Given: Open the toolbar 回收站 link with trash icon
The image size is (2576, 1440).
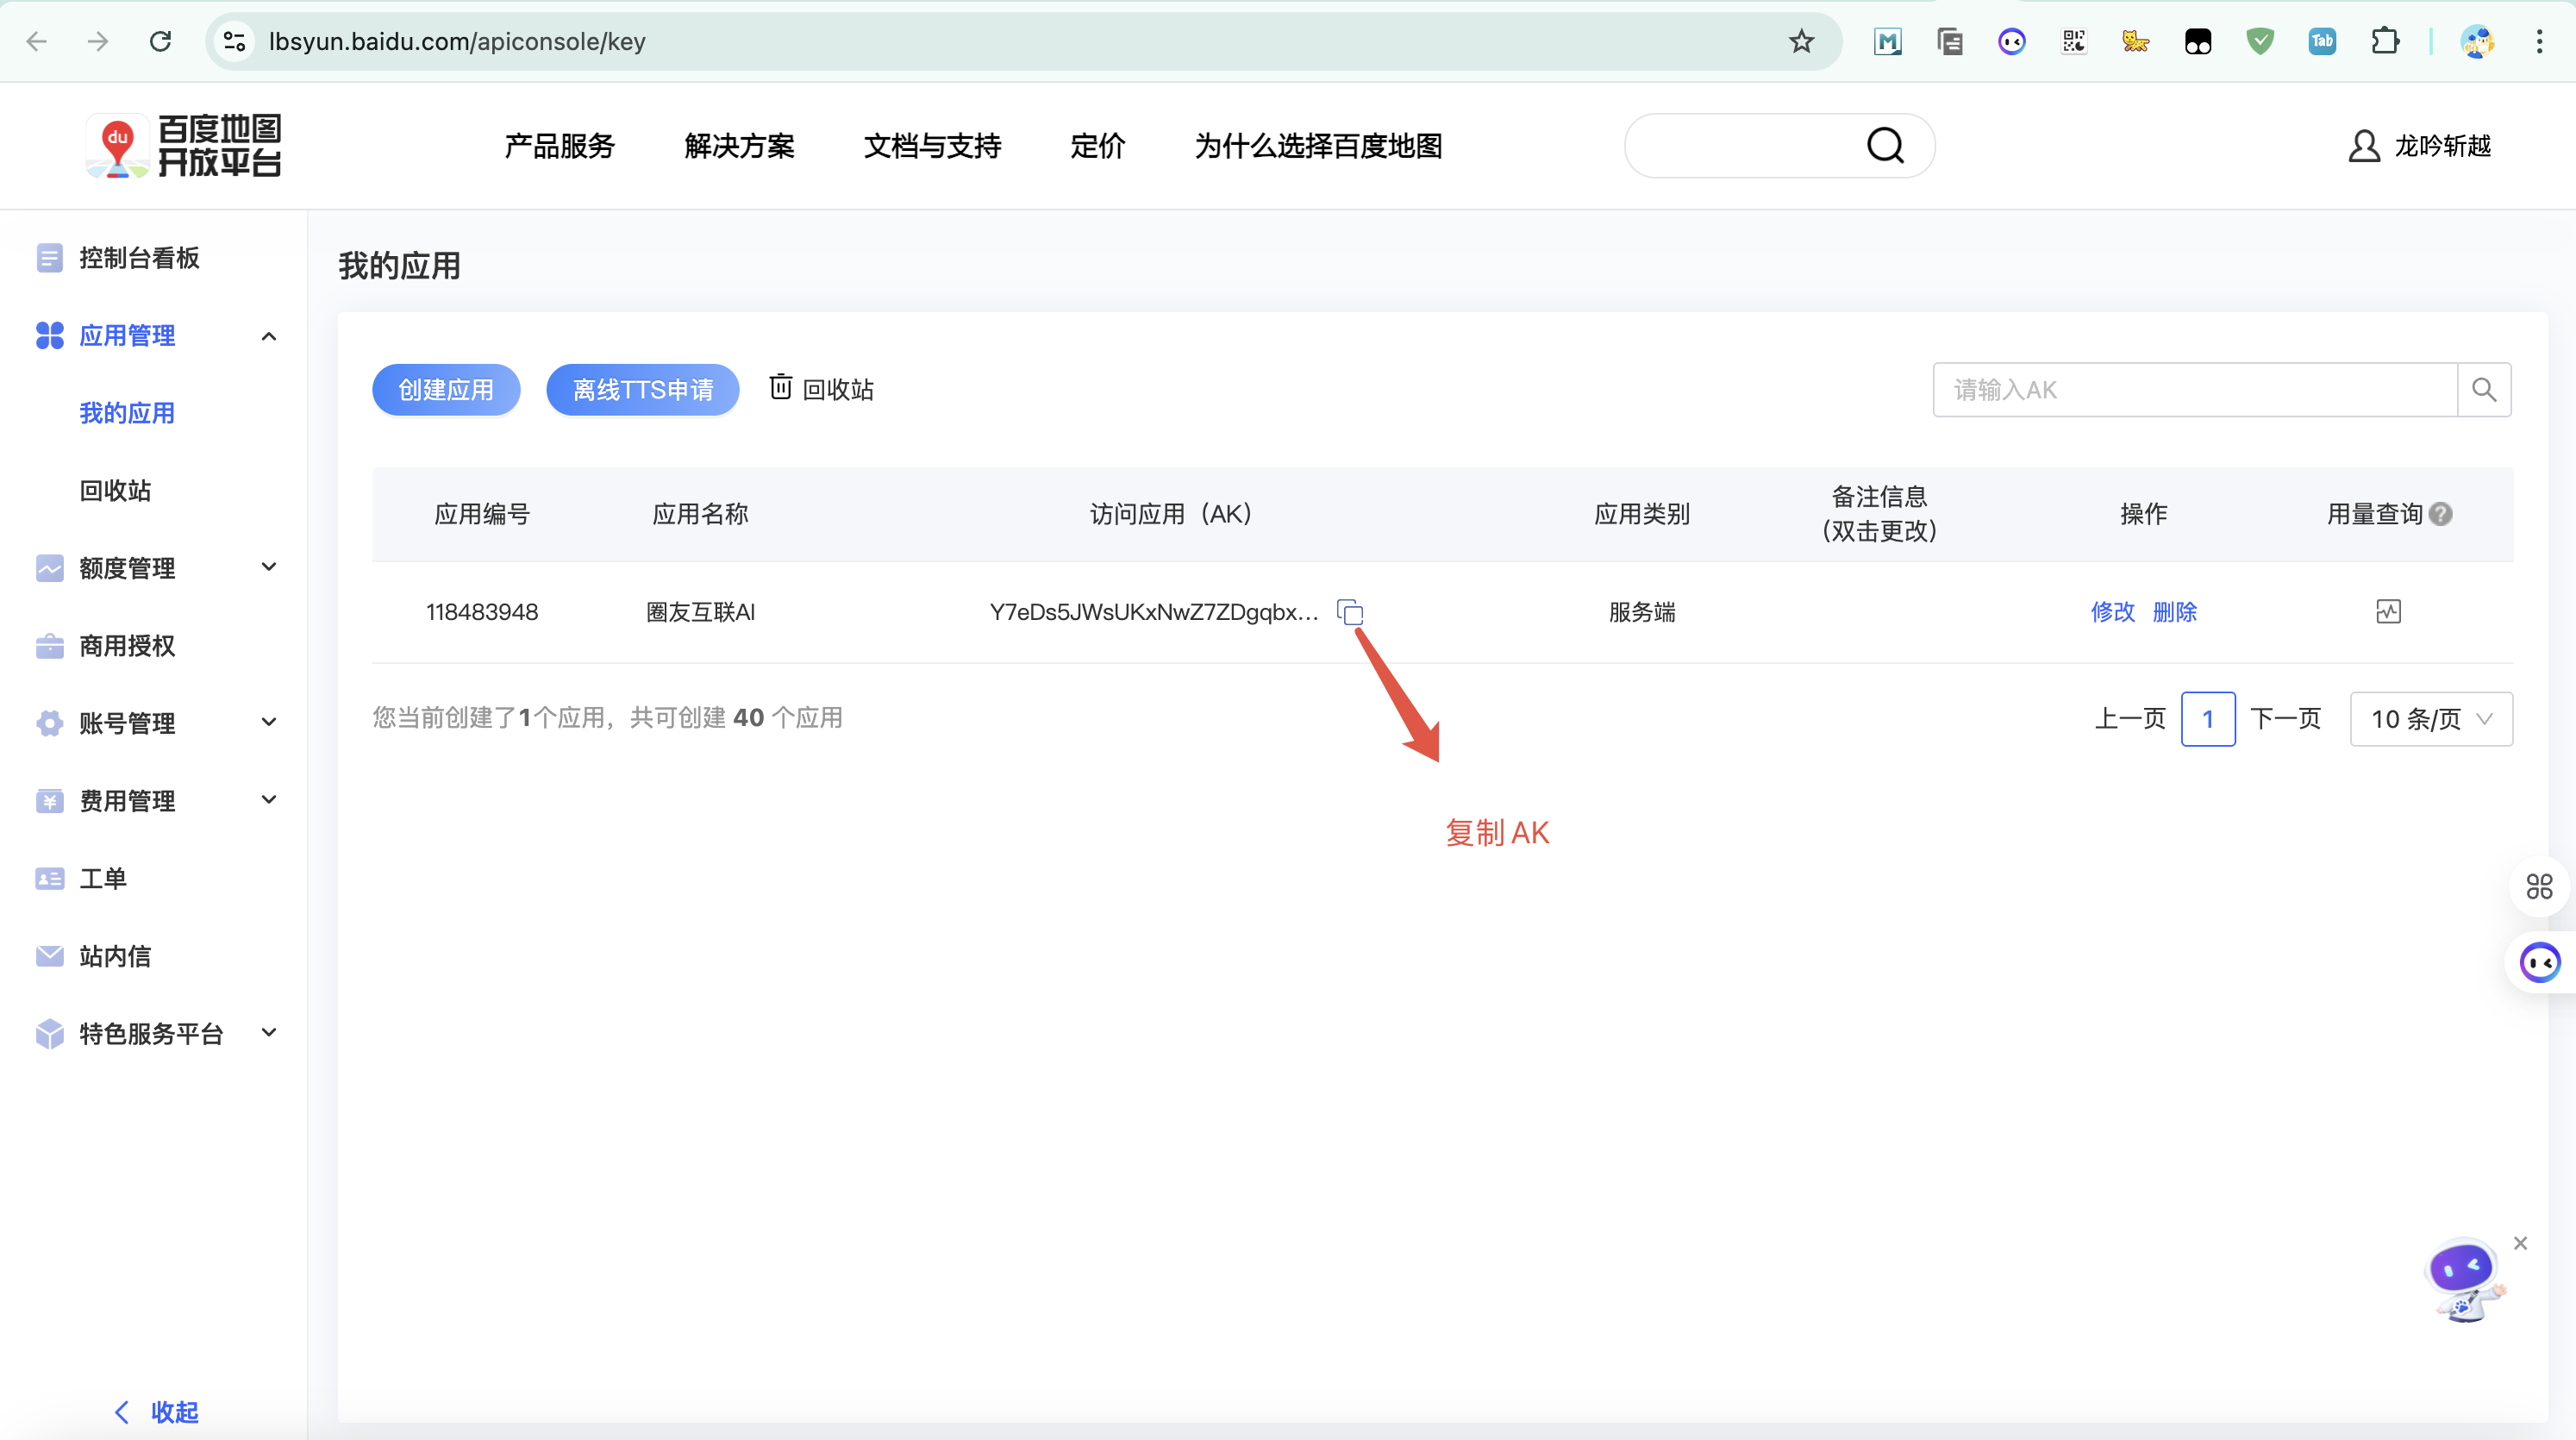Looking at the screenshot, I should [x=822, y=389].
